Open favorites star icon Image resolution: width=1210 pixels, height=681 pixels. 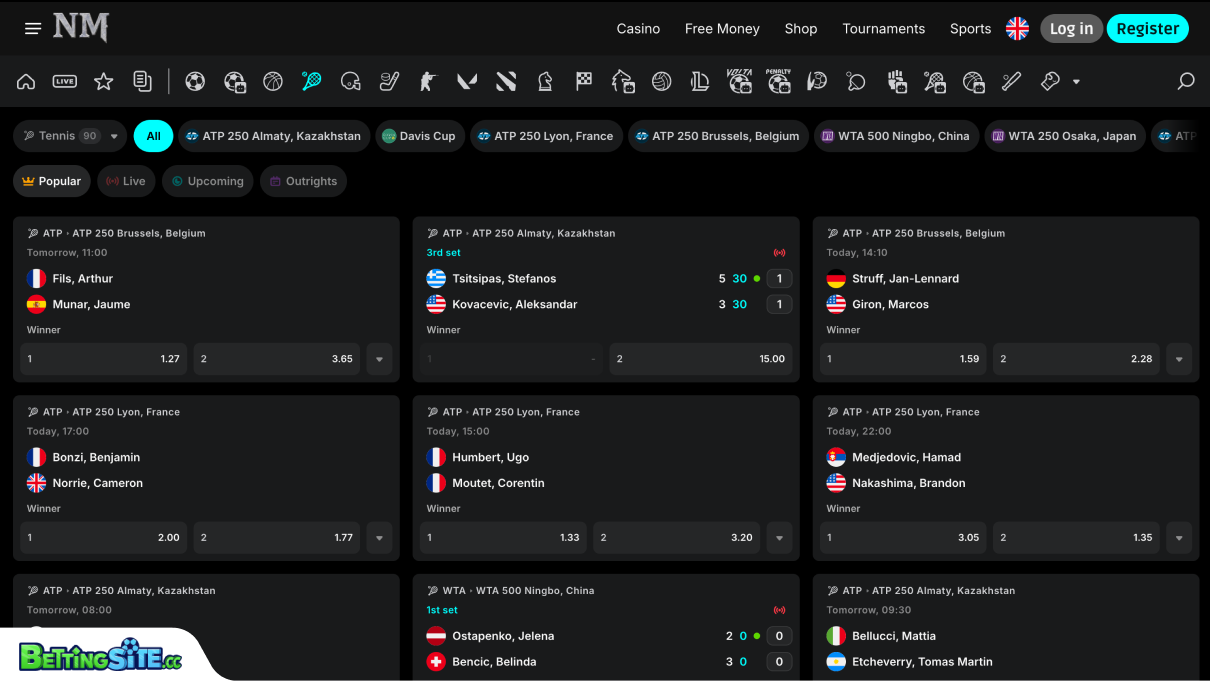tap(103, 82)
